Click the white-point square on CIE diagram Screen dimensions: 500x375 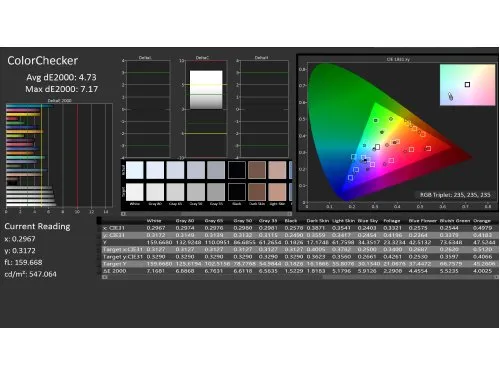(x=377, y=147)
